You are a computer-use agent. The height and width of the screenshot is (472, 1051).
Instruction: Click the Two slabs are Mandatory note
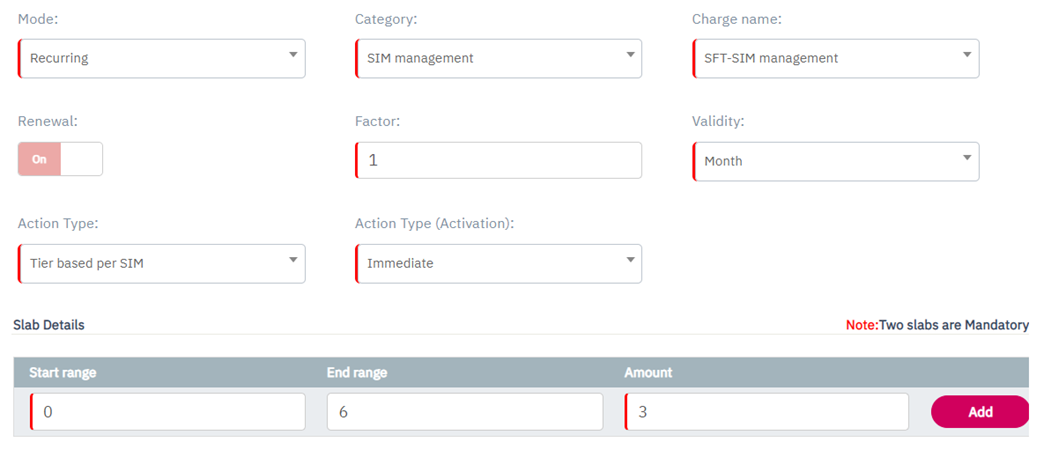pos(937,325)
